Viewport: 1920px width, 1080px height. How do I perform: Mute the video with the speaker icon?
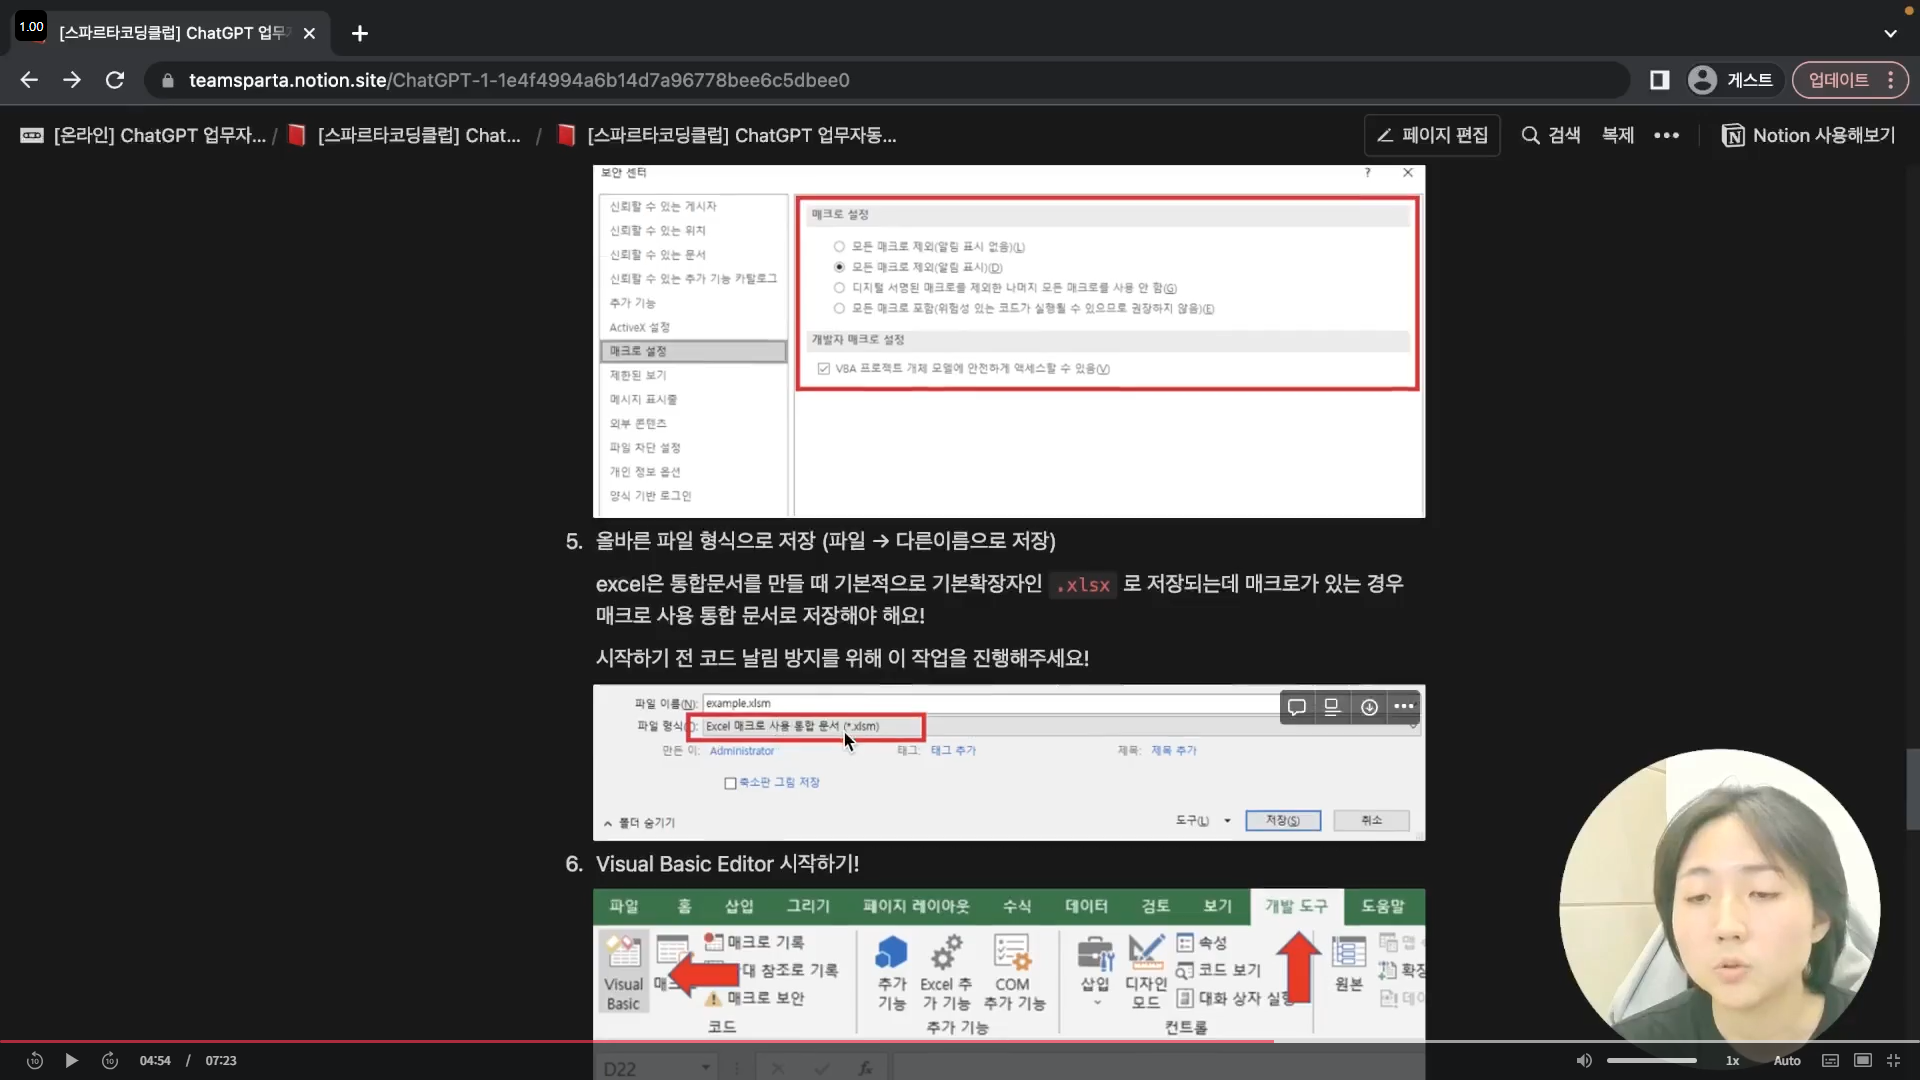click(x=1584, y=1061)
